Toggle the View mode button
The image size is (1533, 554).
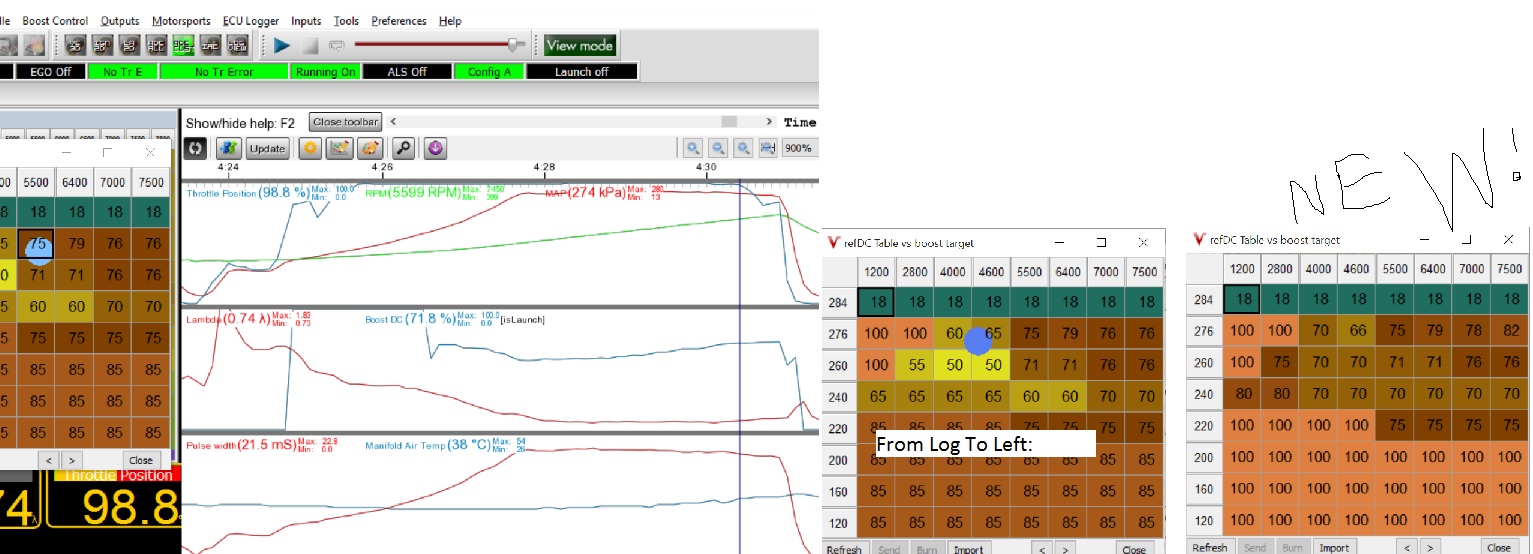click(579, 45)
